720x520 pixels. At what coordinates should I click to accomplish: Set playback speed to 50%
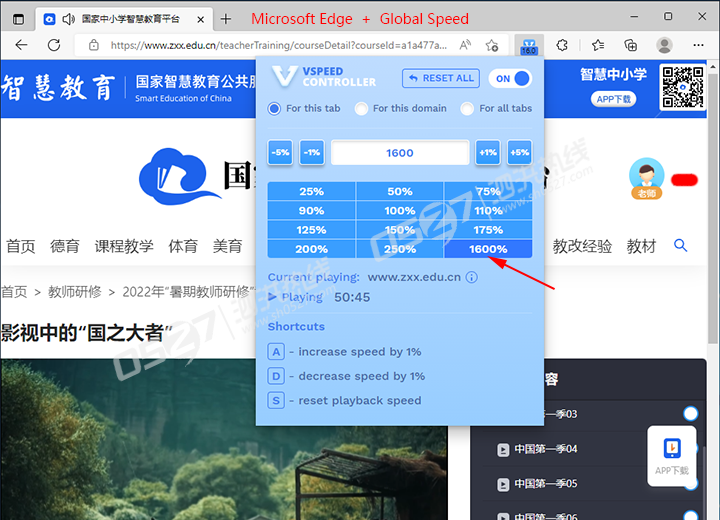[400, 191]
